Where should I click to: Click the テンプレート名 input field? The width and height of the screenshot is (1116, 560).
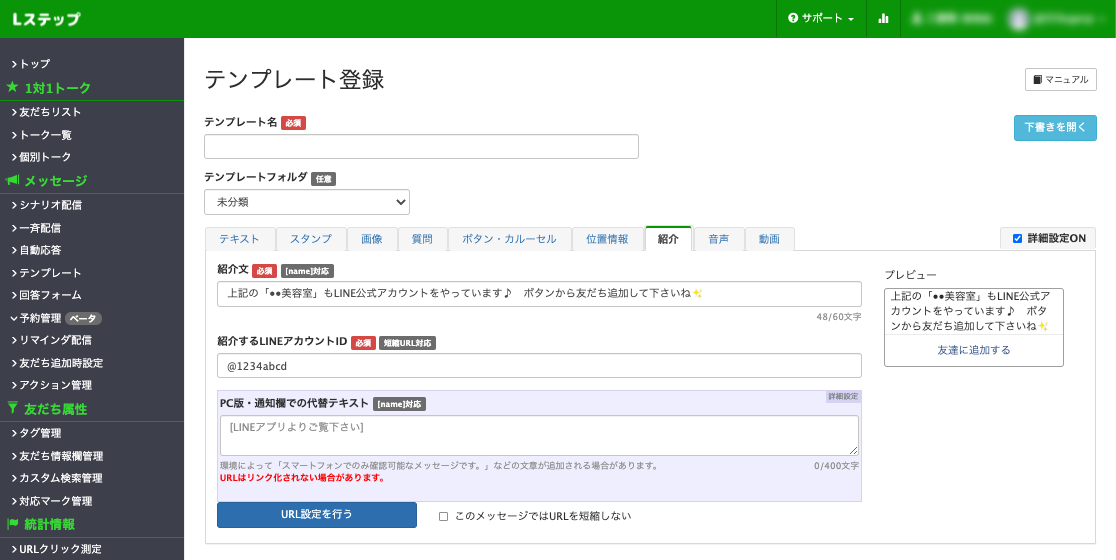421,147
